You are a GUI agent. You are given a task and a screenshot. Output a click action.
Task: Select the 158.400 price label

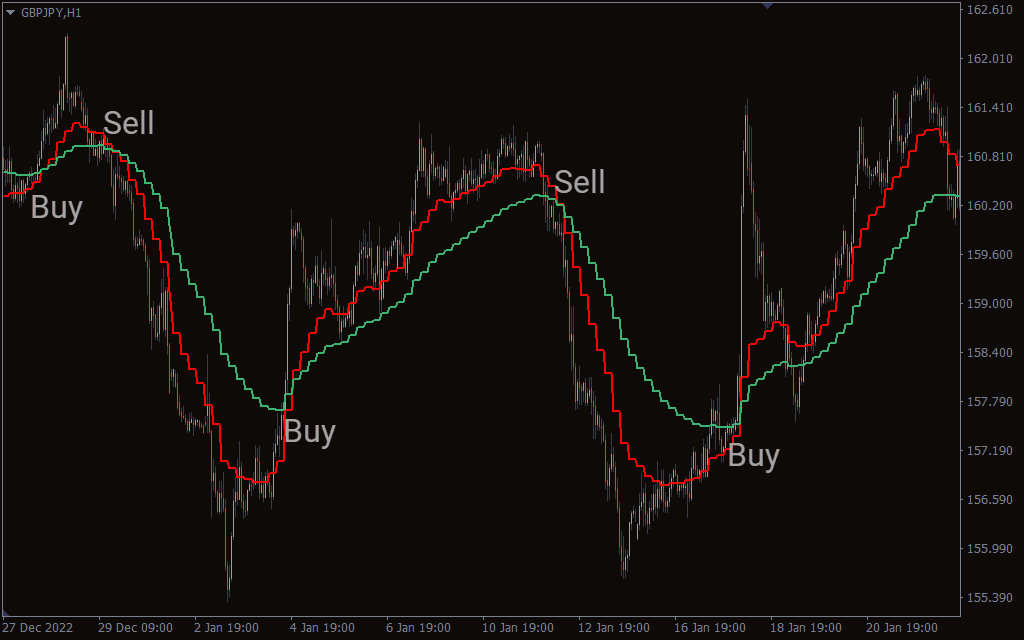point(989,353)
